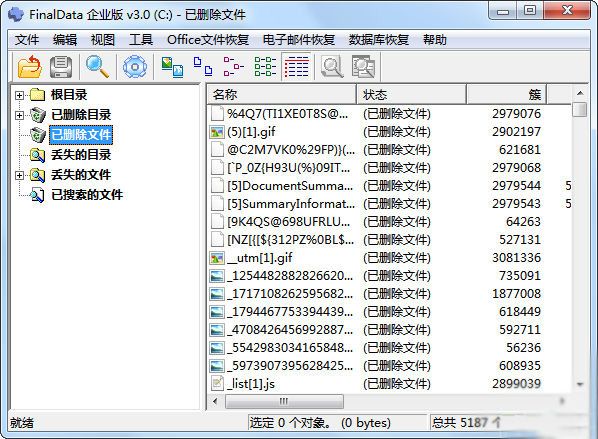Expand the 丢失的文件 tree node
598x439 pixels.
(x=19, y=175)
